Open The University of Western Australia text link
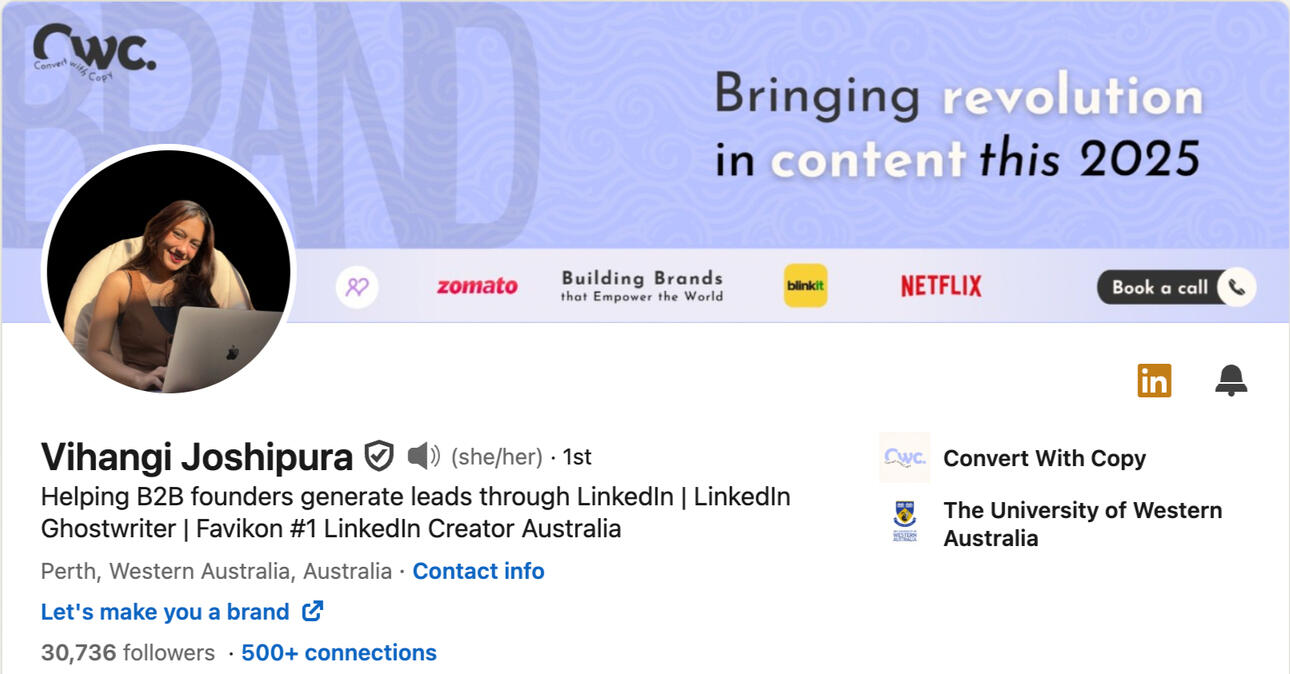Image resolution: width=1290 pixels, height=674 pixels. 1082,523
